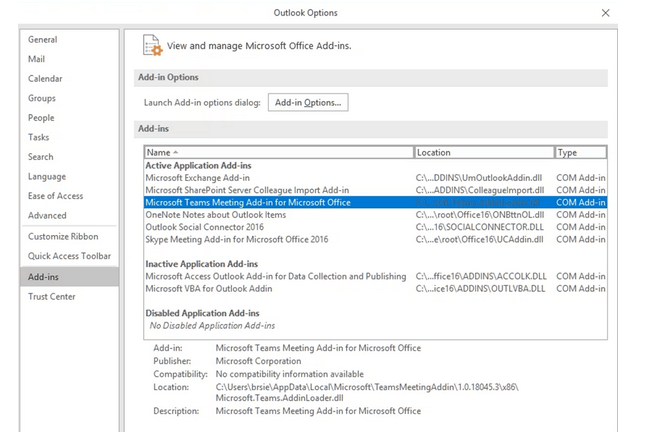Open Quick Access Toolbar settings

point(69,256)
